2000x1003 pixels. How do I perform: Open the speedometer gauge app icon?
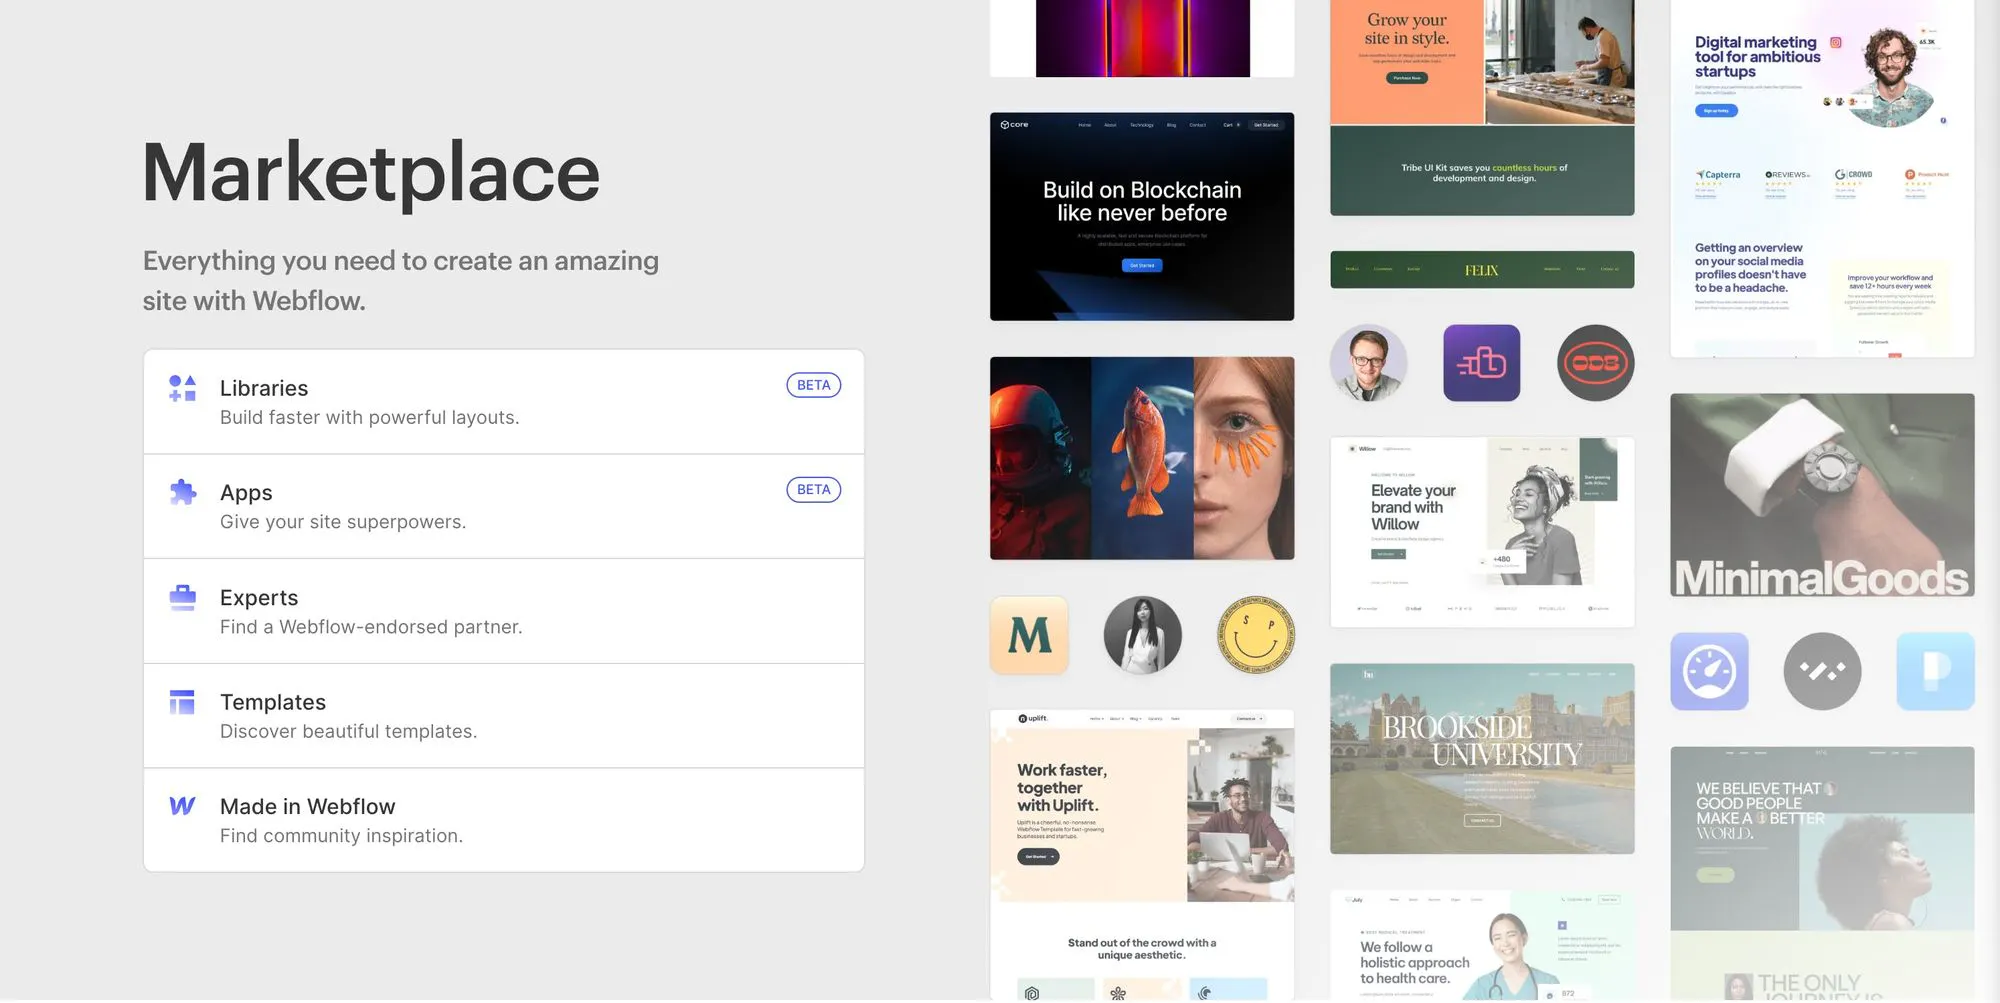1709,671
